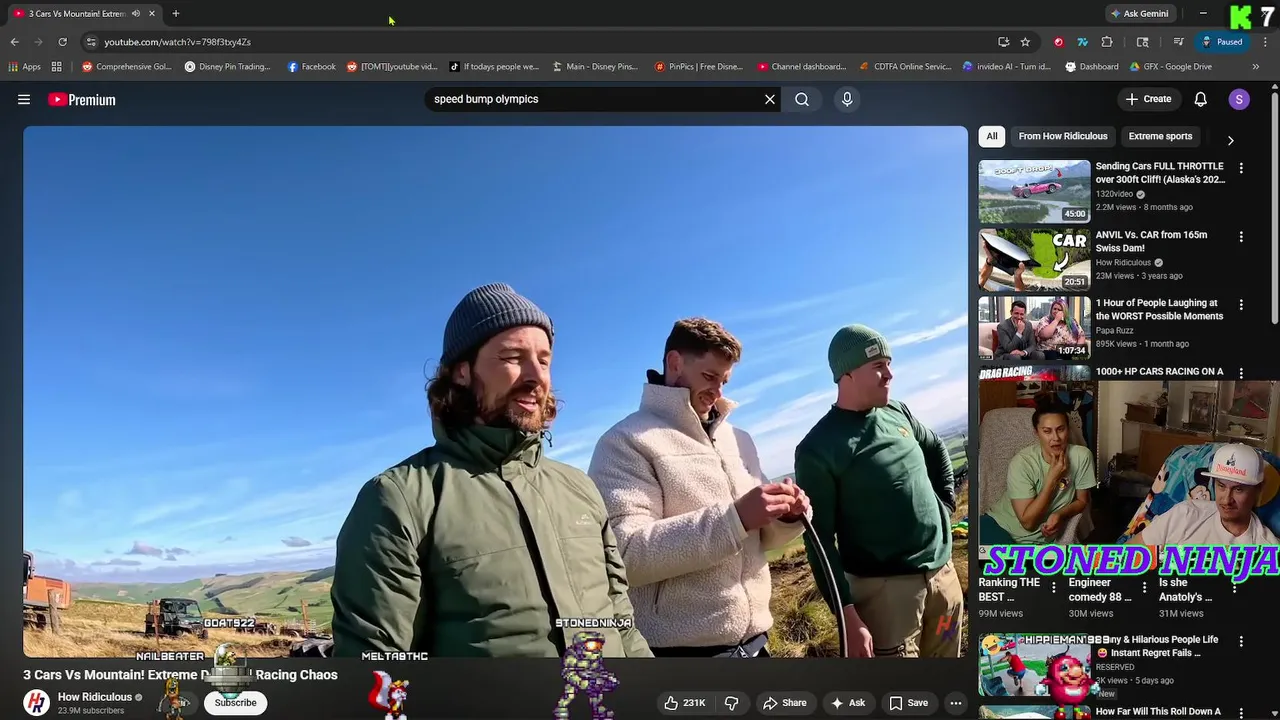
Task: Open options for Instant Regret Fails video
Action: pos(1241,641)
